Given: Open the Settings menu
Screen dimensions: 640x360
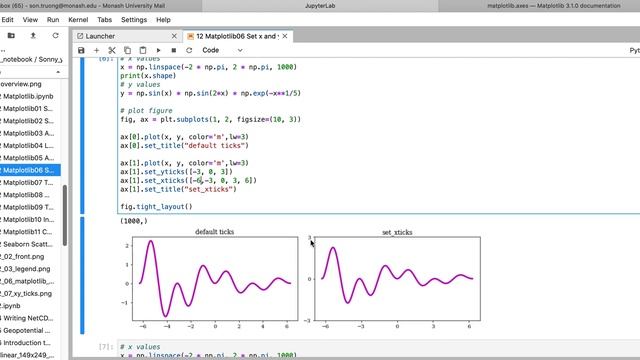Looking at the screenshot, I should [134, 20].
